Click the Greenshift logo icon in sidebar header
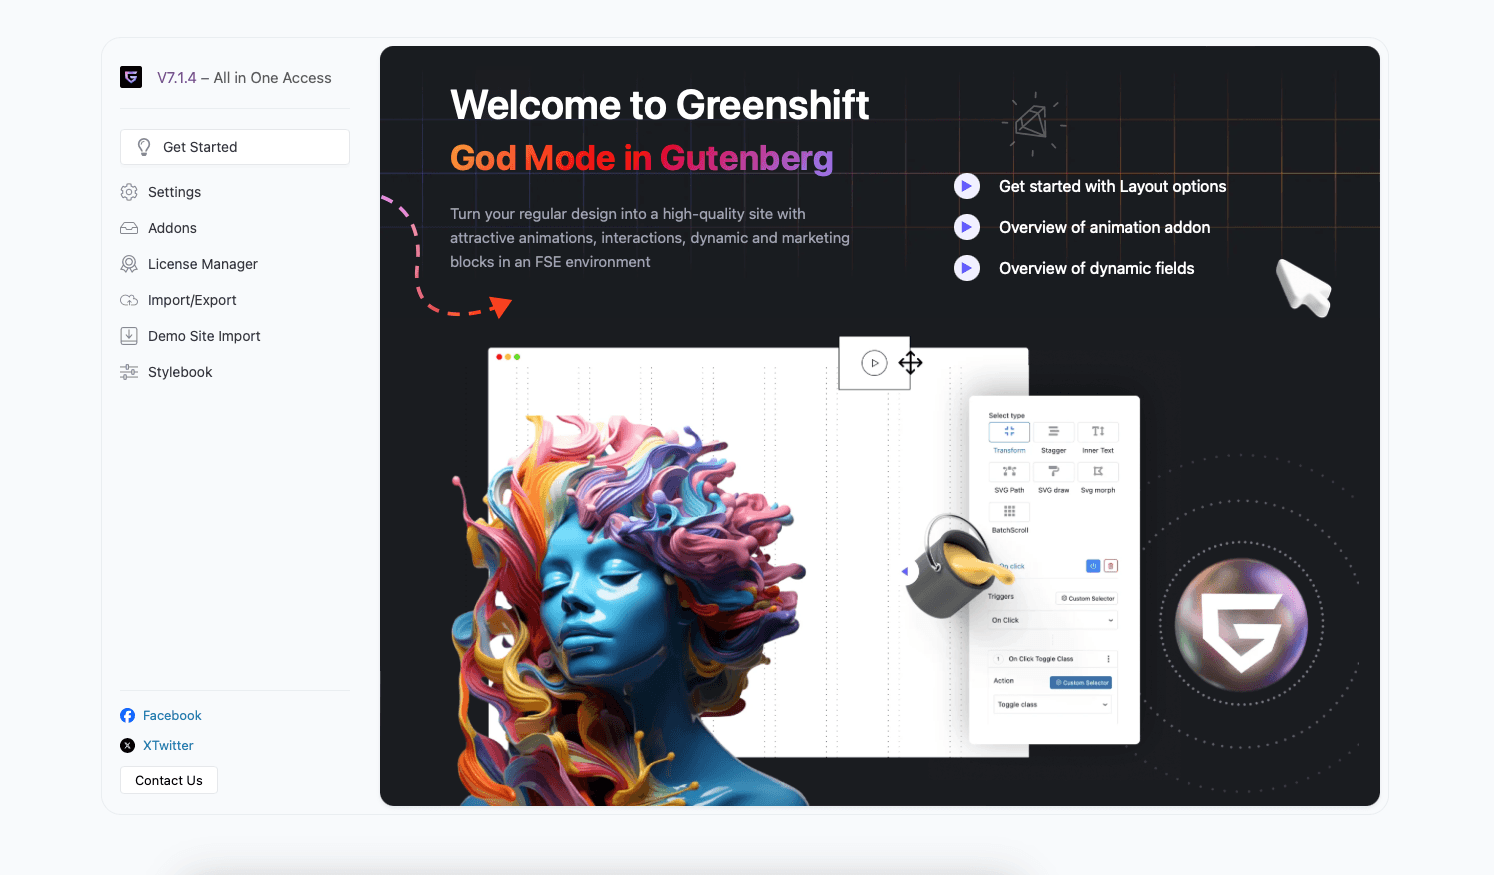Viewport: 1494px width, 875px height. (131, 77)
